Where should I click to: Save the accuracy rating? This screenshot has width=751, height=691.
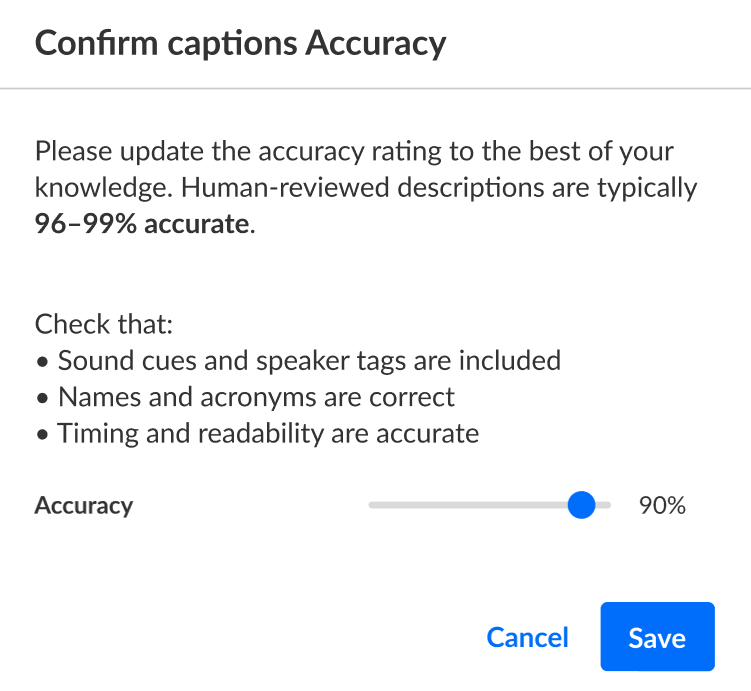click(657, 637)
